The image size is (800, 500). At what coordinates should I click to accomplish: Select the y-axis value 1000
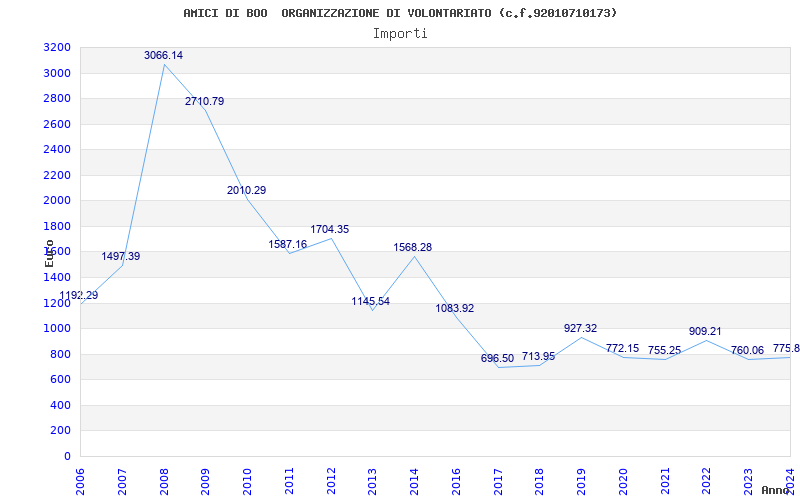pos(57,329)
